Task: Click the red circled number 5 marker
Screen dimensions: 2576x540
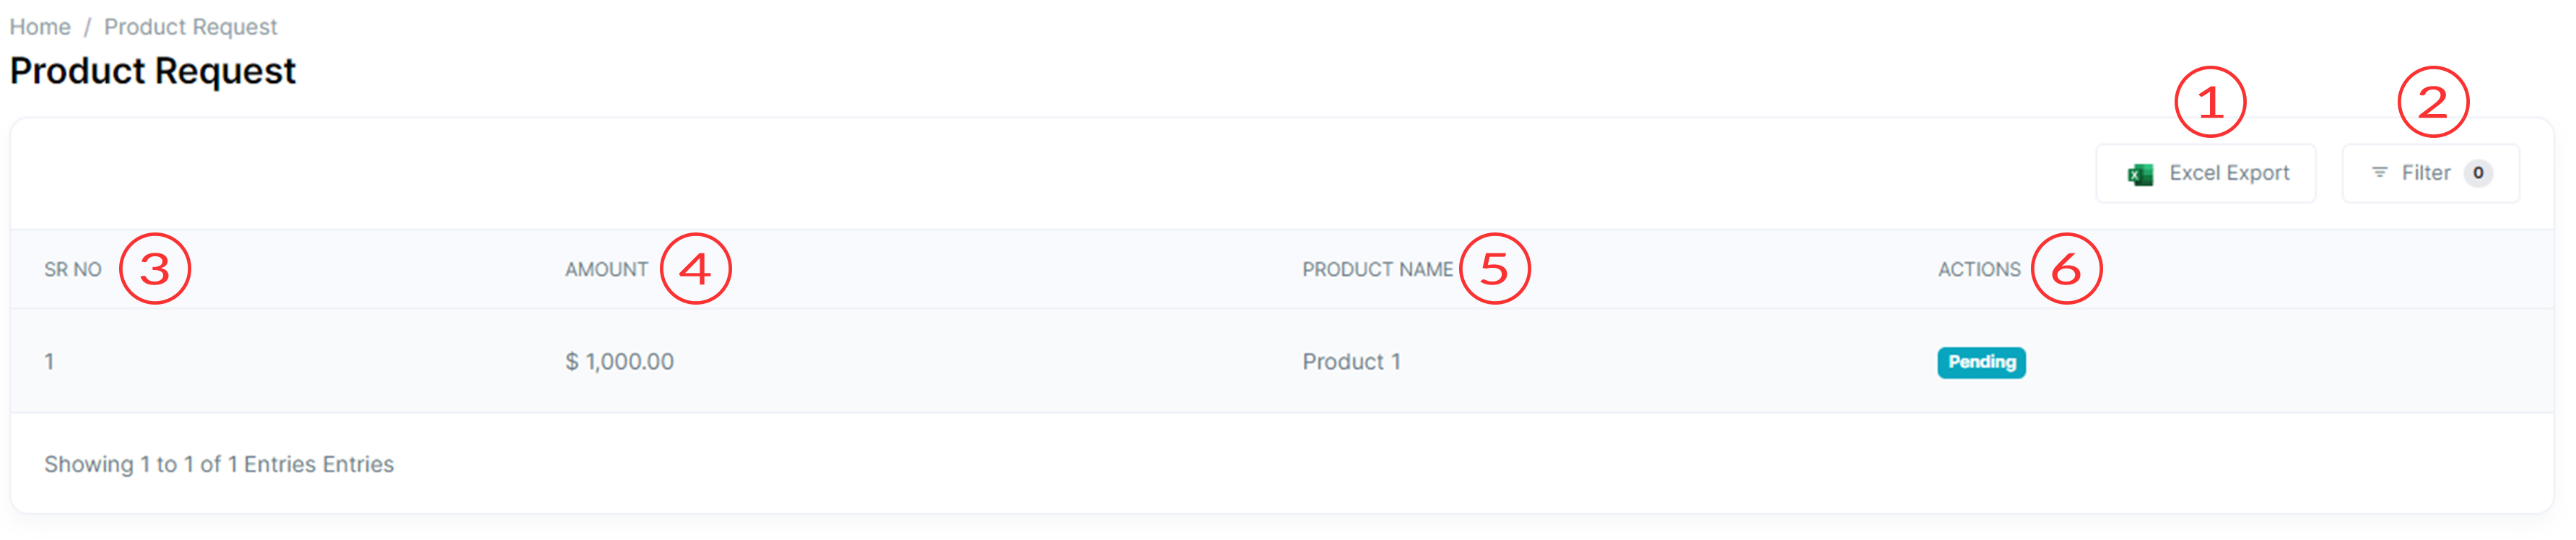Action: point(1495,268)
